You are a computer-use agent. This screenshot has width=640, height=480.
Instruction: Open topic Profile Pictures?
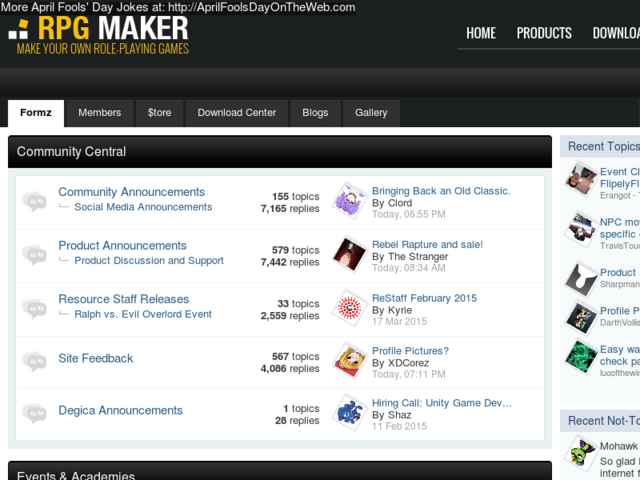(410, 351)
